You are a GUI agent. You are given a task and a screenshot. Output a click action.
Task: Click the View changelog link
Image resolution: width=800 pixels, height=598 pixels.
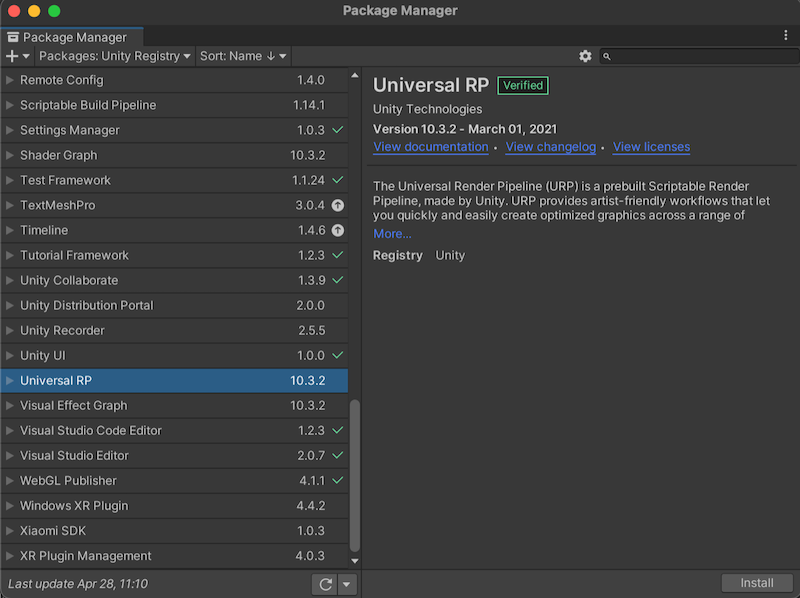(x=550, y=147)
